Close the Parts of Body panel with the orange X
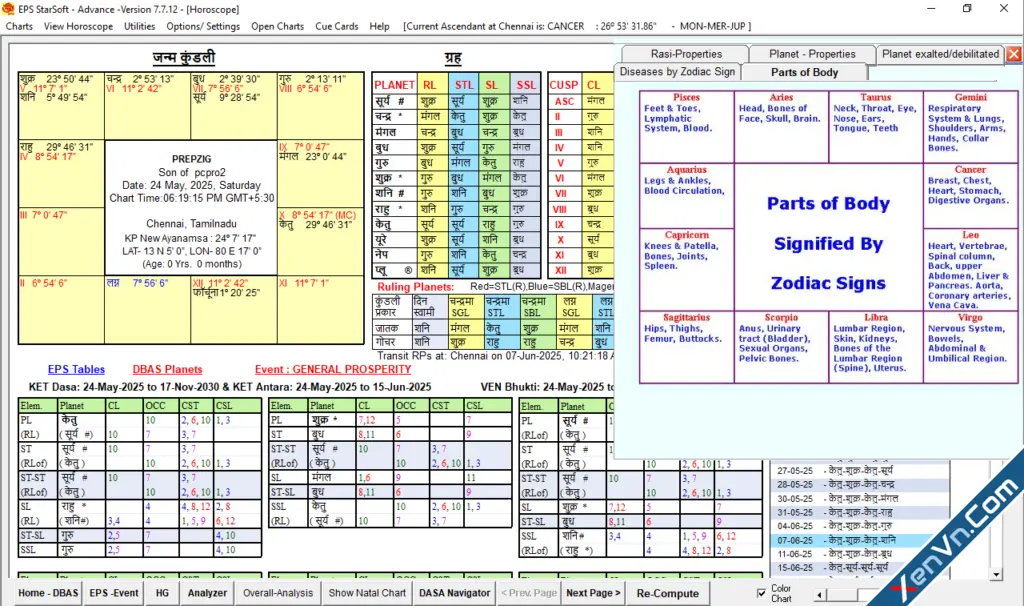The height and width of the screenshot is (606, 1024). pyautogui.click(x=1014, y=54)
